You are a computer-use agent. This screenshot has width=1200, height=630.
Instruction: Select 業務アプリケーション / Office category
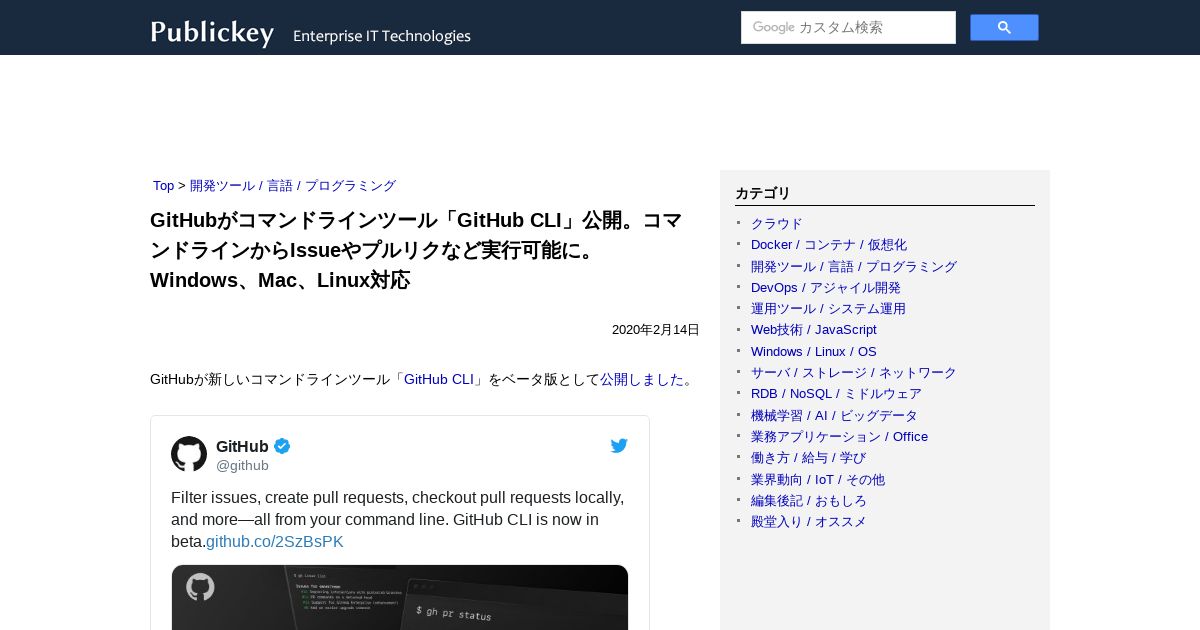[x=840, y=437]
